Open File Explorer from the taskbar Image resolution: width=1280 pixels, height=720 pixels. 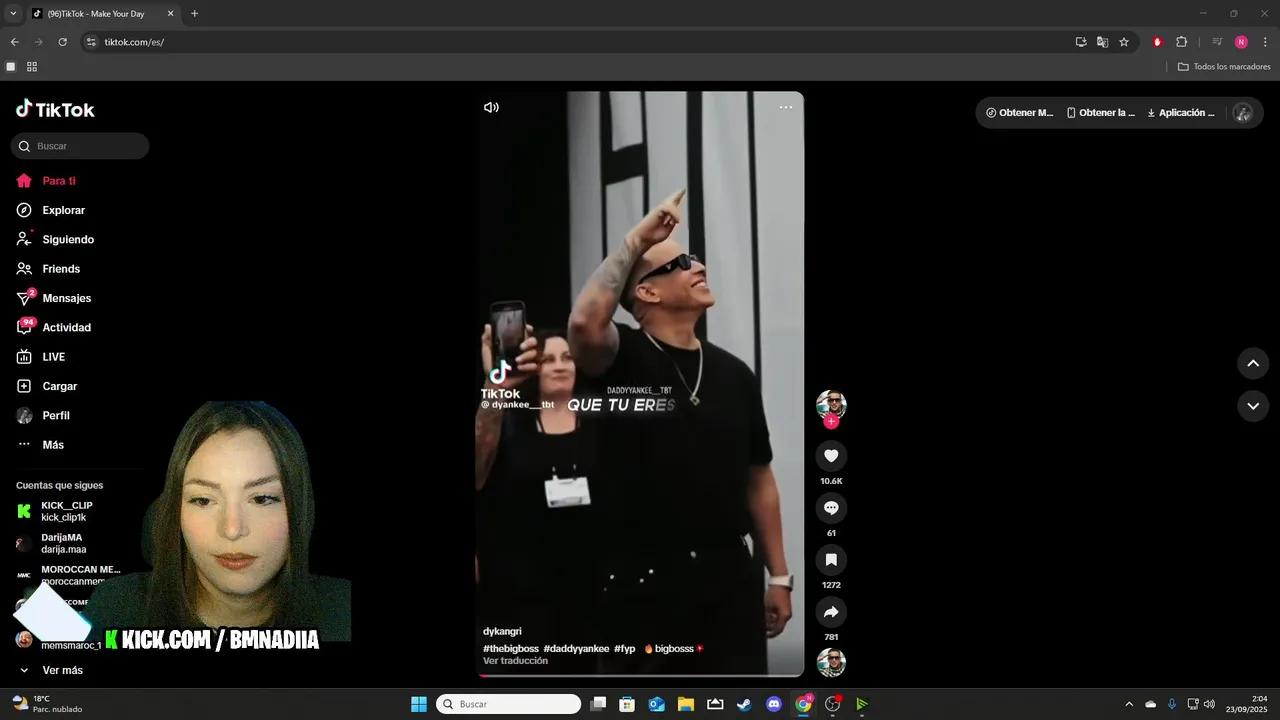tap(686, 704)
